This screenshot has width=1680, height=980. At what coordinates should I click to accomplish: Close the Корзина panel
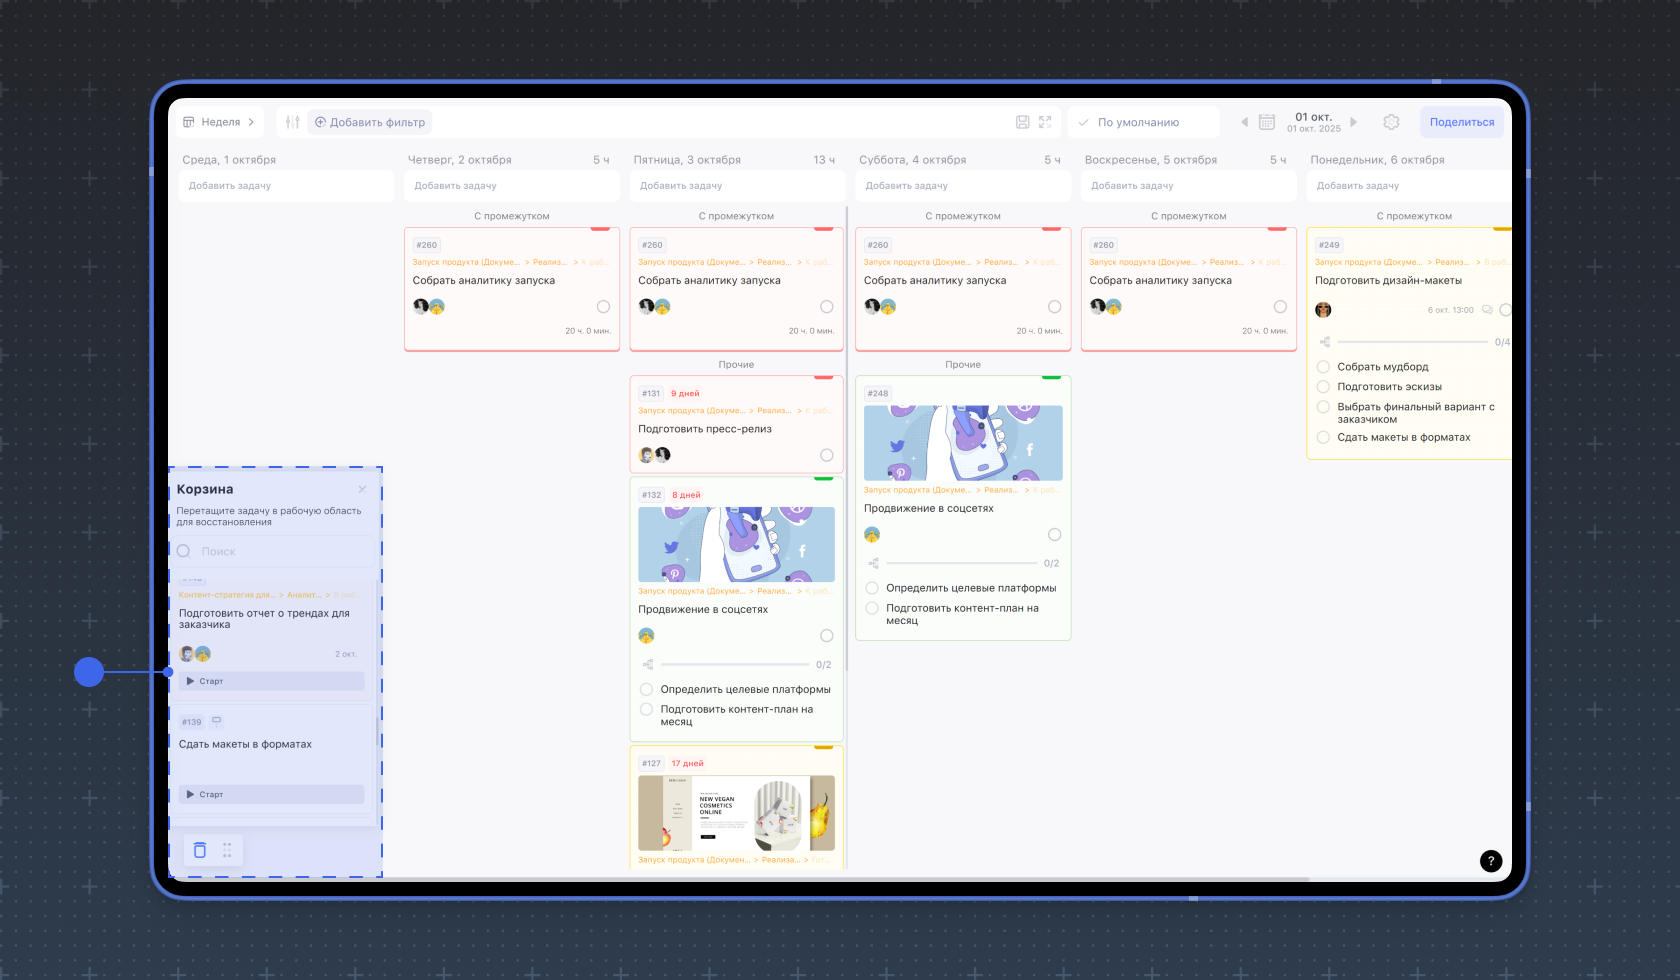(362, 489)
